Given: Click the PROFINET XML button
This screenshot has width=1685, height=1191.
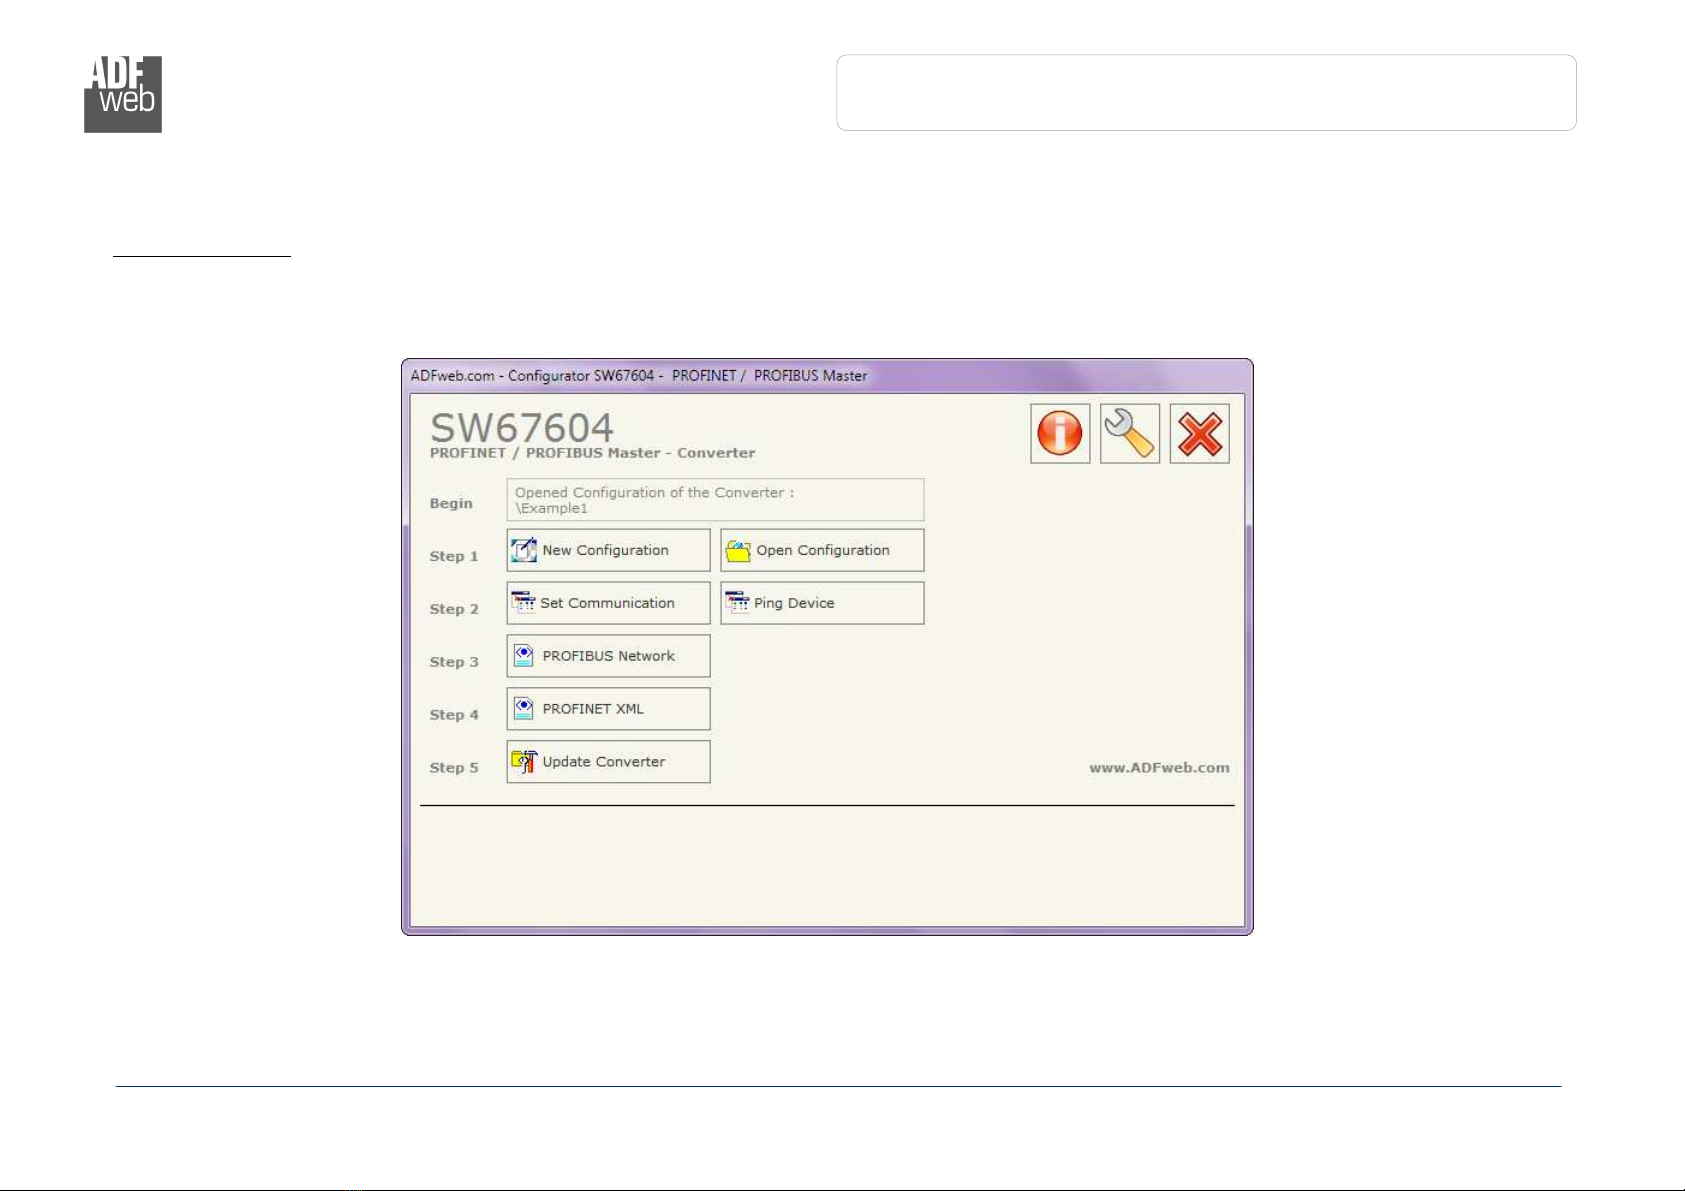Looking at the screenshot, I should 608,709.
